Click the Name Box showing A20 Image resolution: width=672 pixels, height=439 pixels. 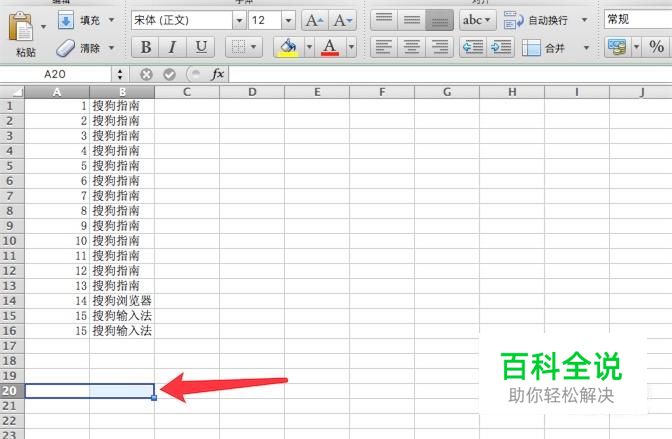pyautogui.click(x=55, y=75)
